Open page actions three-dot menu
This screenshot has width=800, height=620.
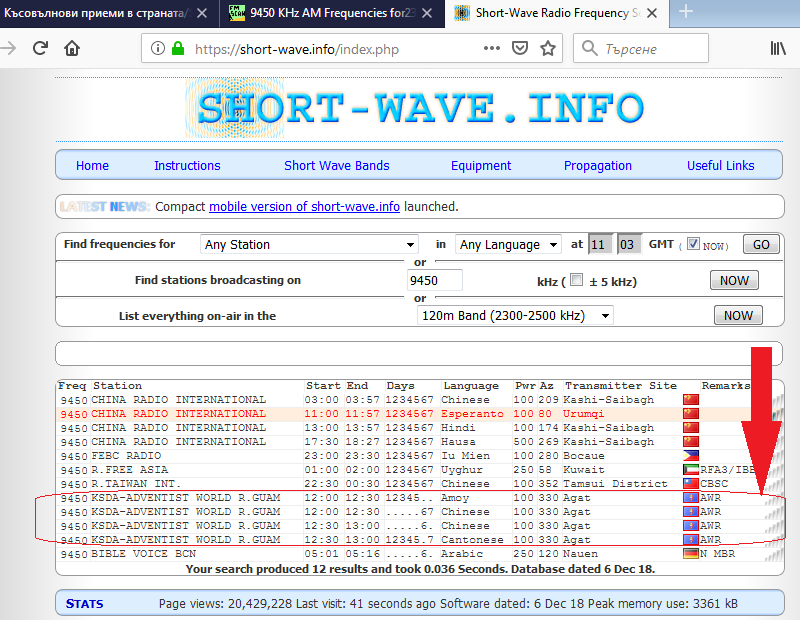point(491,48)
